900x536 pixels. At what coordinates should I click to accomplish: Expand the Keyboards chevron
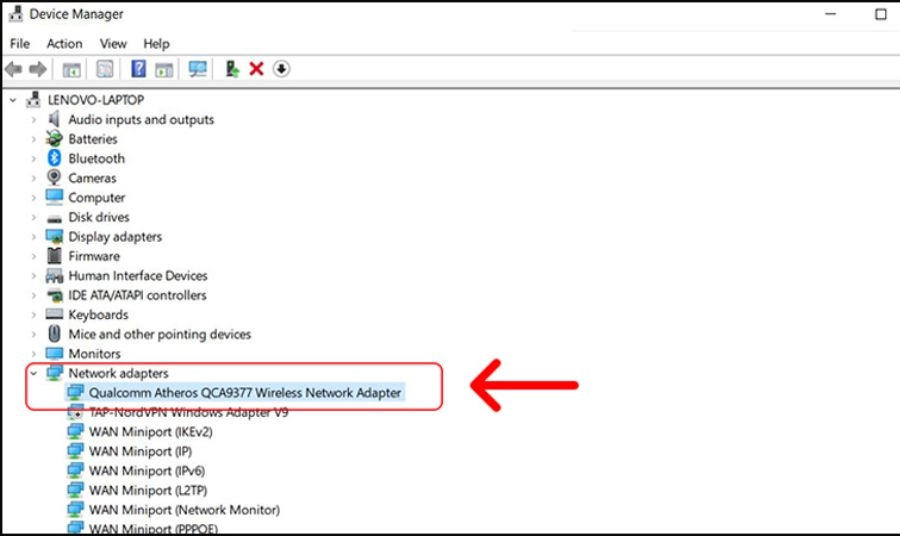pos(33,314)
